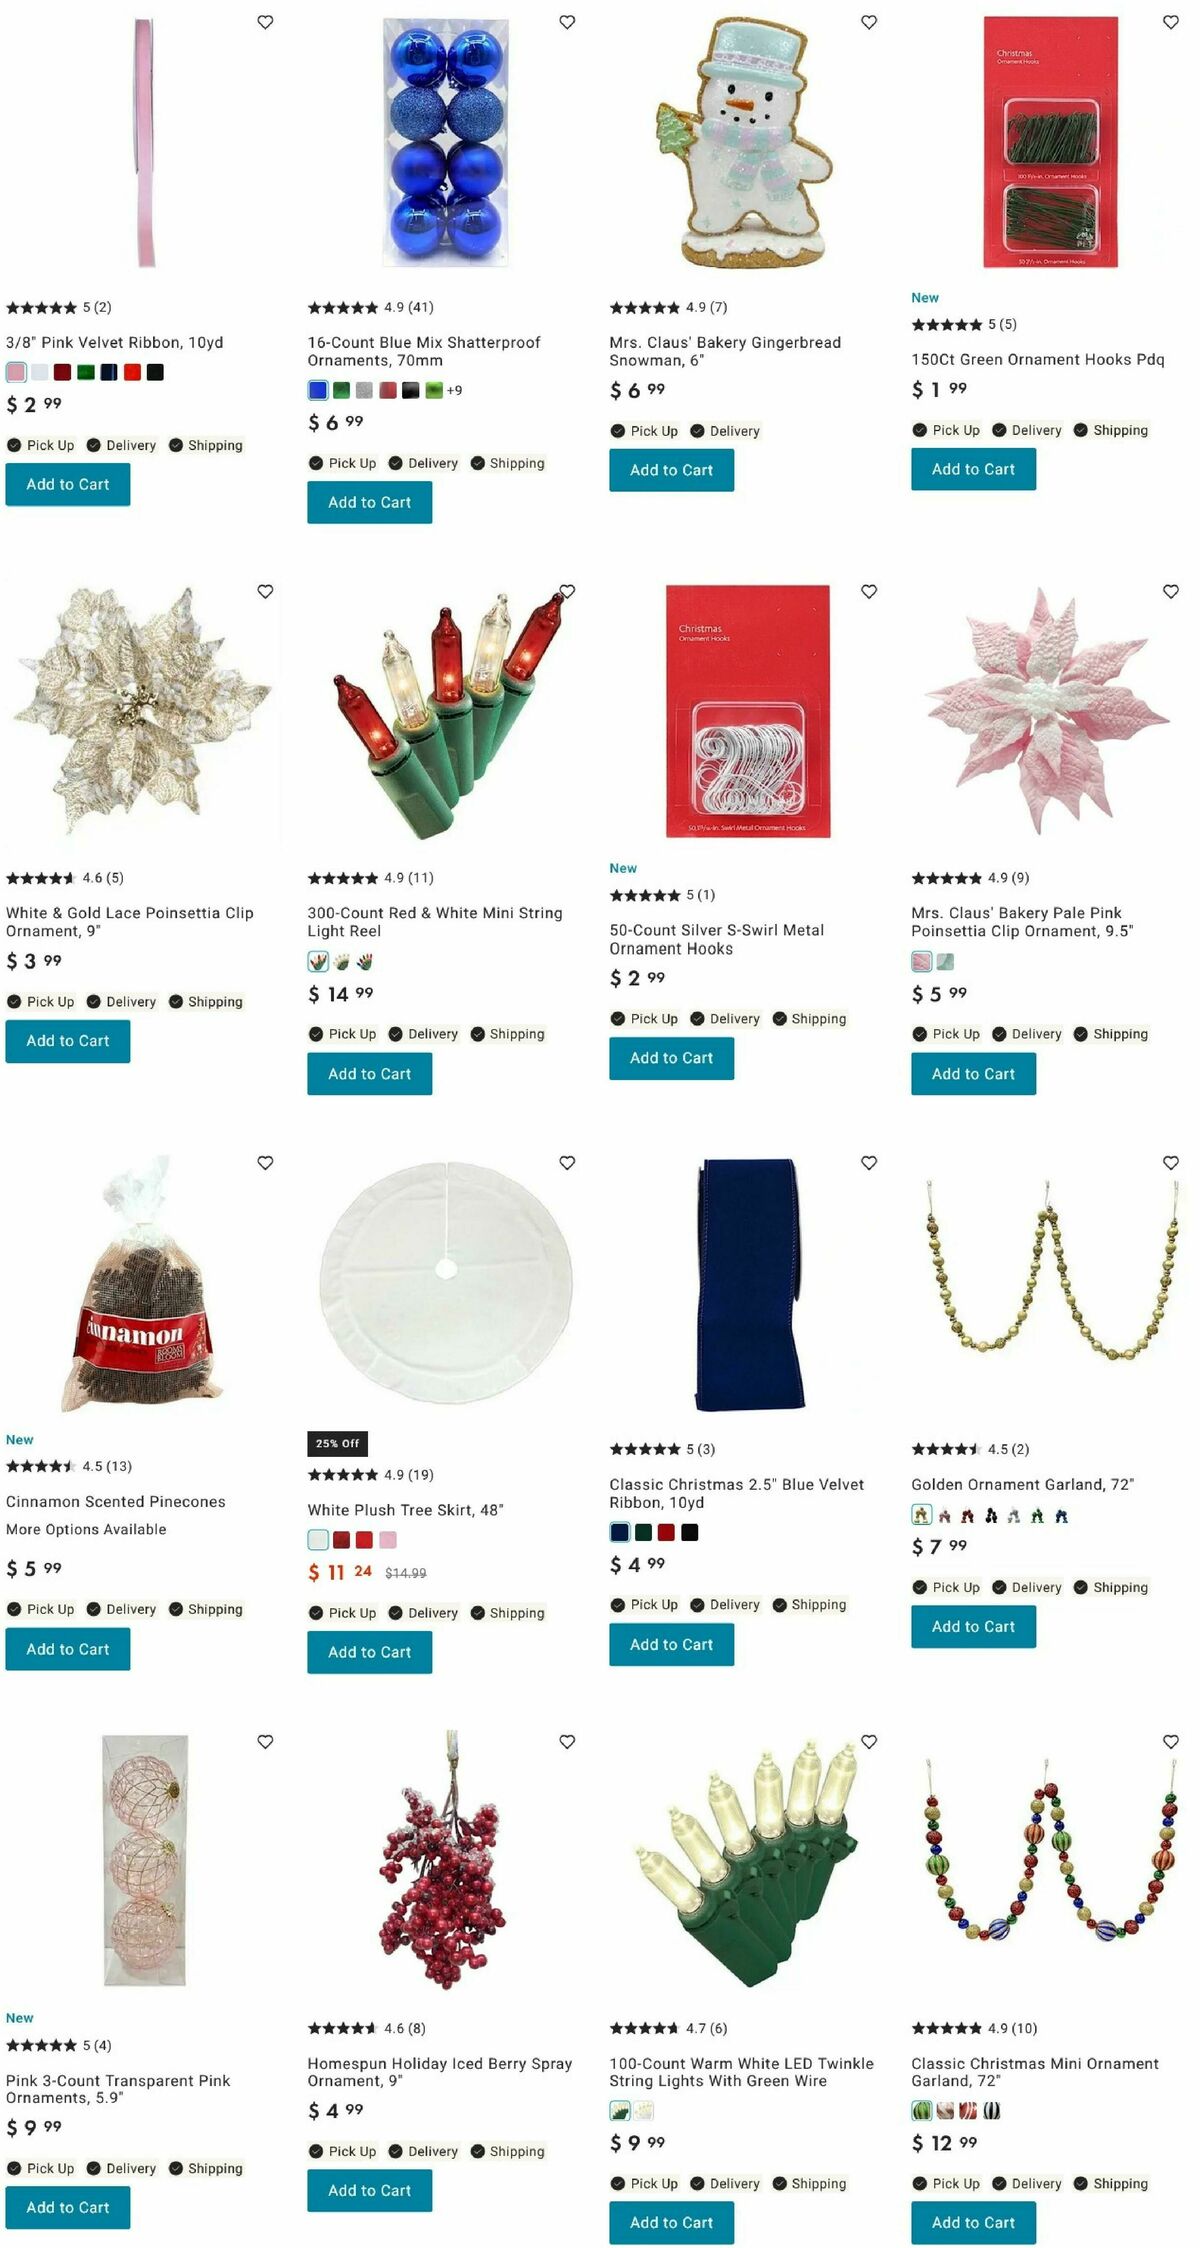Show +9 more colors for Shatterproof Ornaments
The width and height of the screenshot is (1200, 2248).
pyautogui.click(x=454, y=391)
